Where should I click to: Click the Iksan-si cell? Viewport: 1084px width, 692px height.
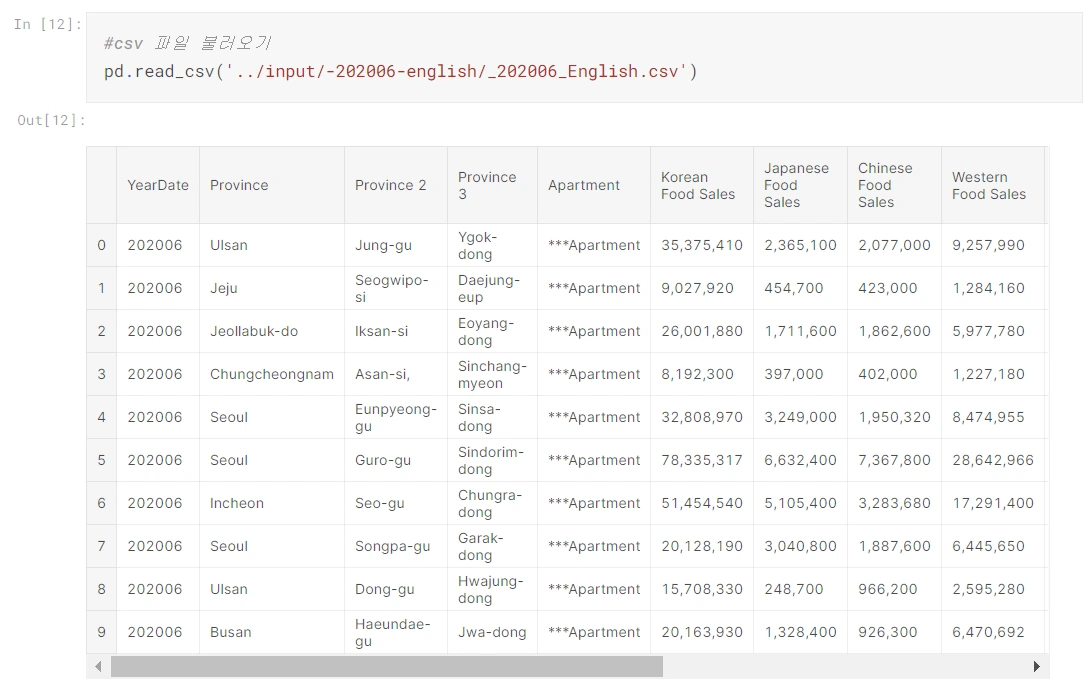pos(395,331)
